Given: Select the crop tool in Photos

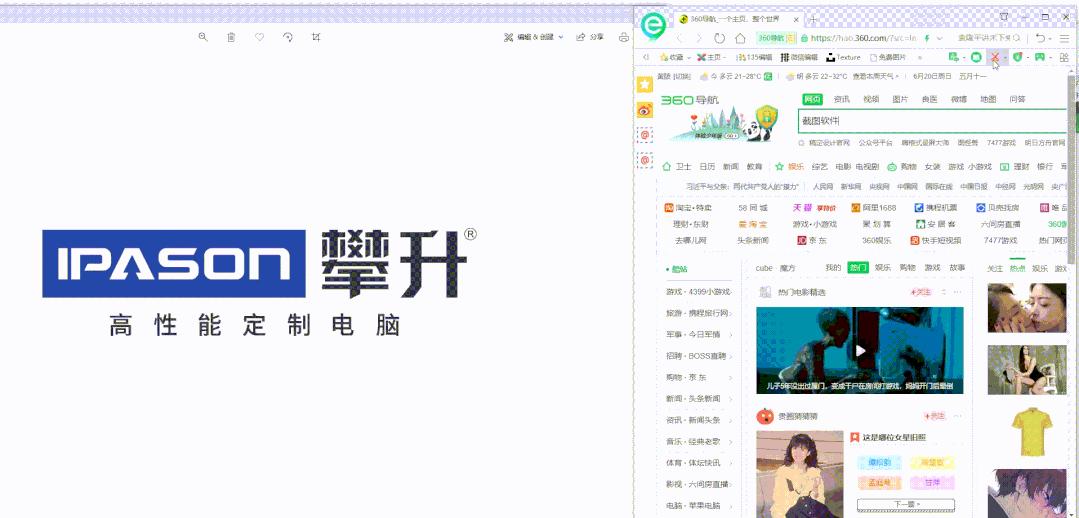Looking at the screenshot, I should (316, 37).
